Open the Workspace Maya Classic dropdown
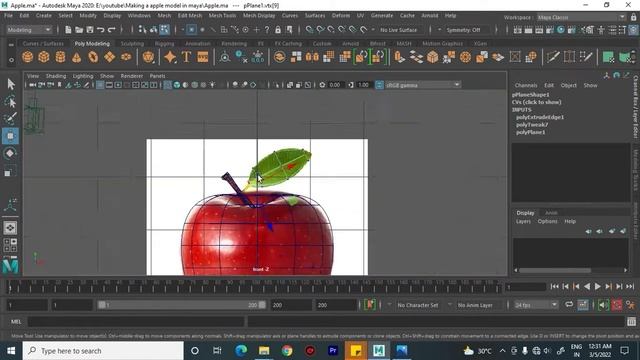The width and height of the screenshot is (640, 360). click(x=581, y=17)
